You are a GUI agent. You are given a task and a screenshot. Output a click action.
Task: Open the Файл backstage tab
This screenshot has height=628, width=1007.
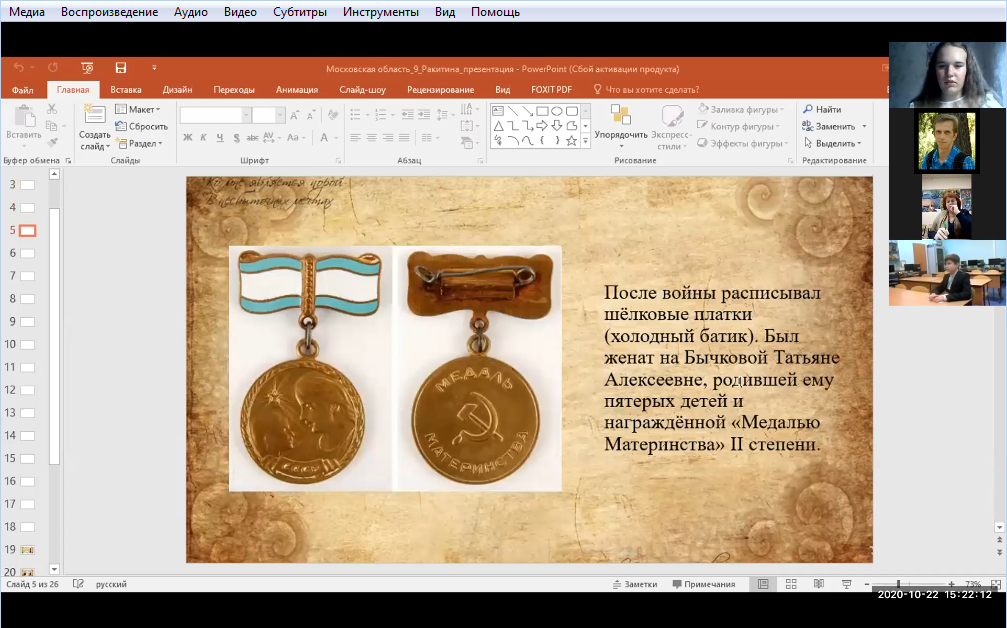point(22,89)
